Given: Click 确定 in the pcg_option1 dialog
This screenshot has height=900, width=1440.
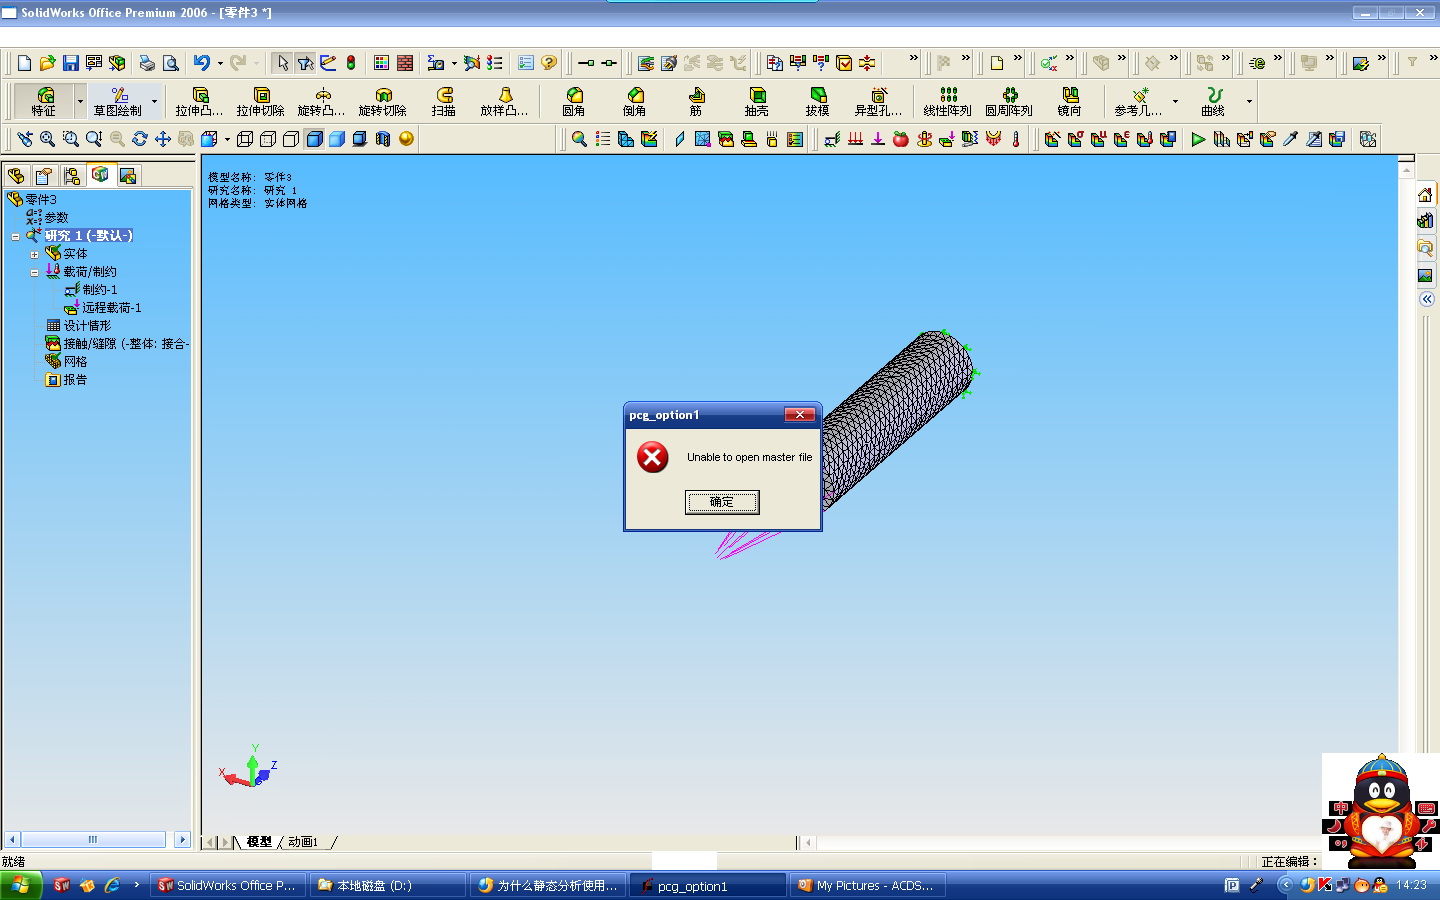Looking at the screenshot, I should 722,502.
